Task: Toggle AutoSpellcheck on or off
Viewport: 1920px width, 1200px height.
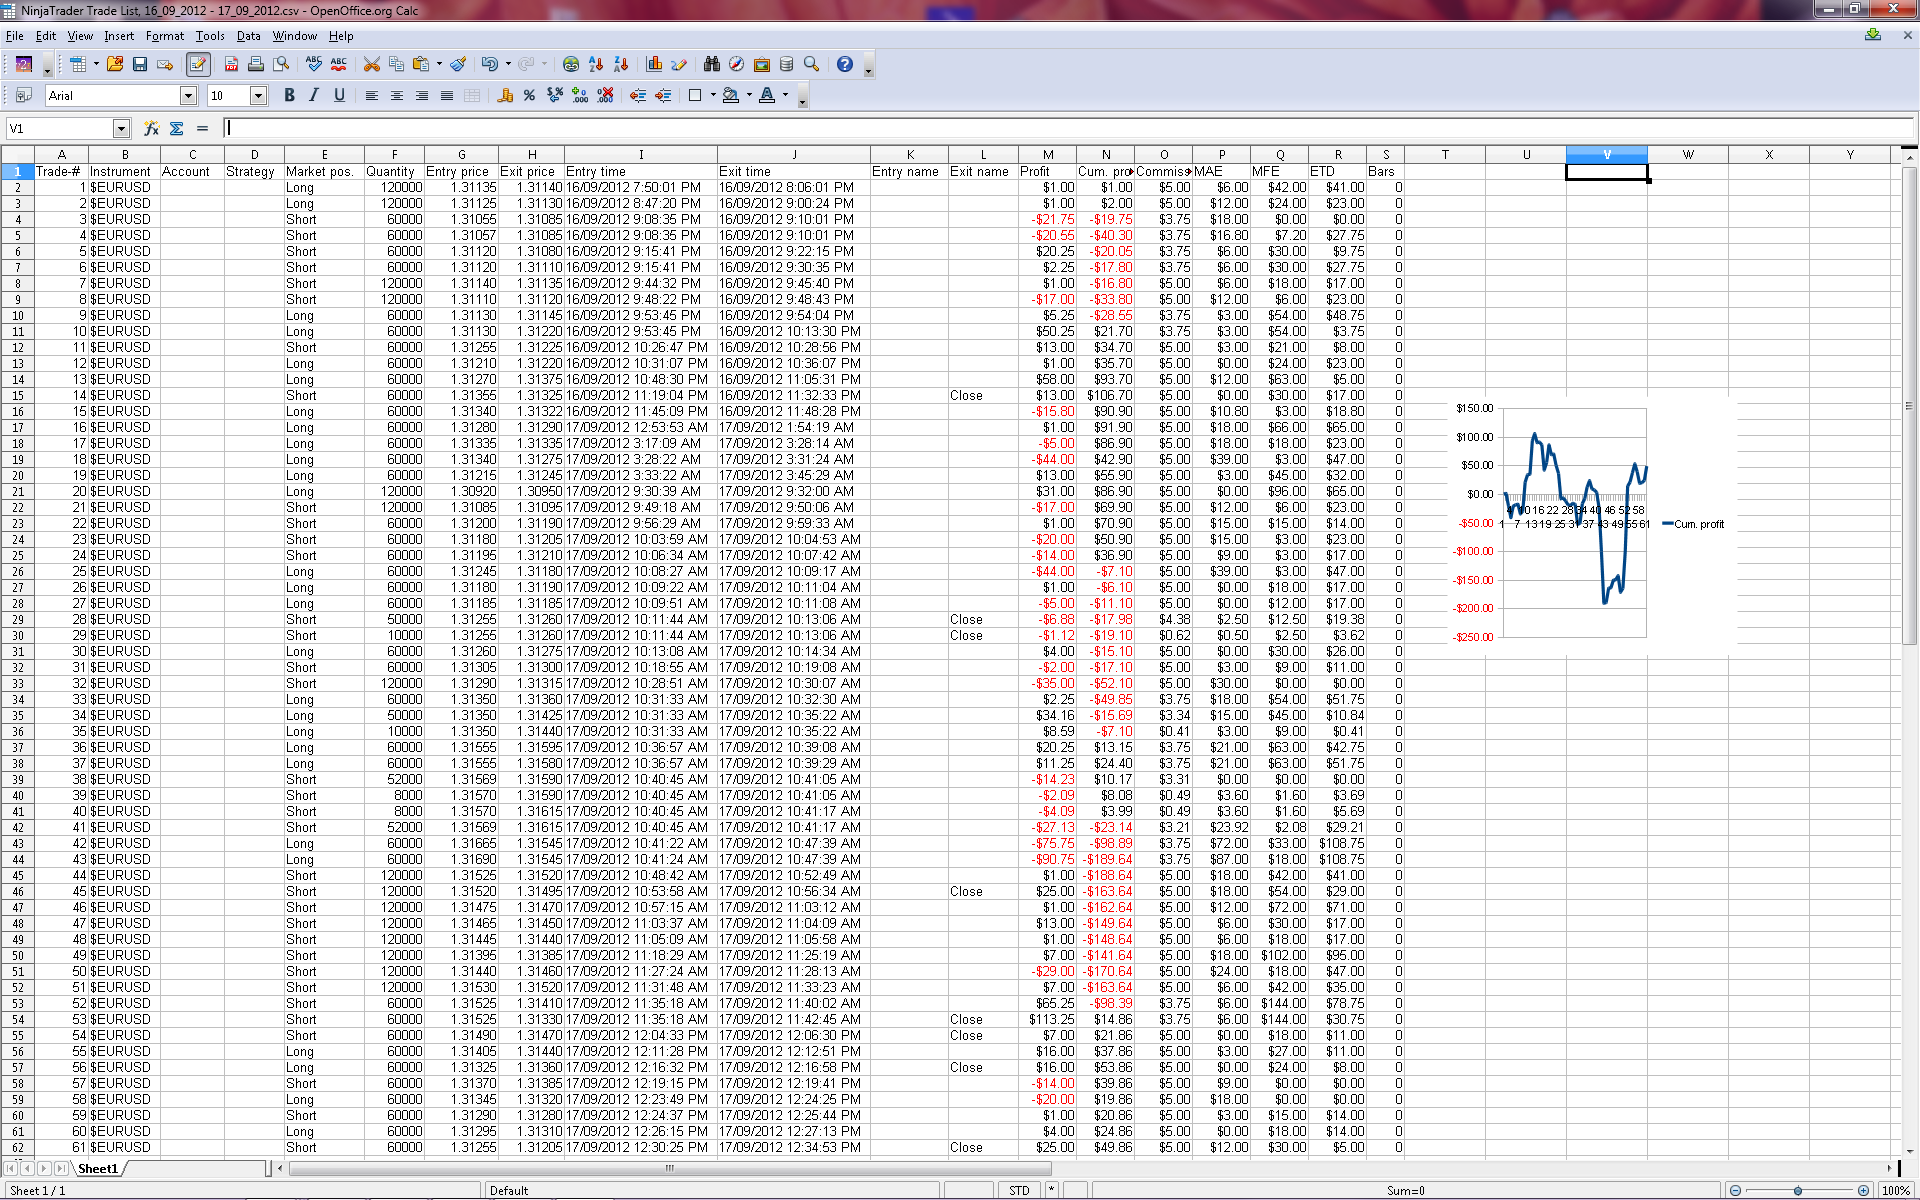Action: (x=339, y=64)
